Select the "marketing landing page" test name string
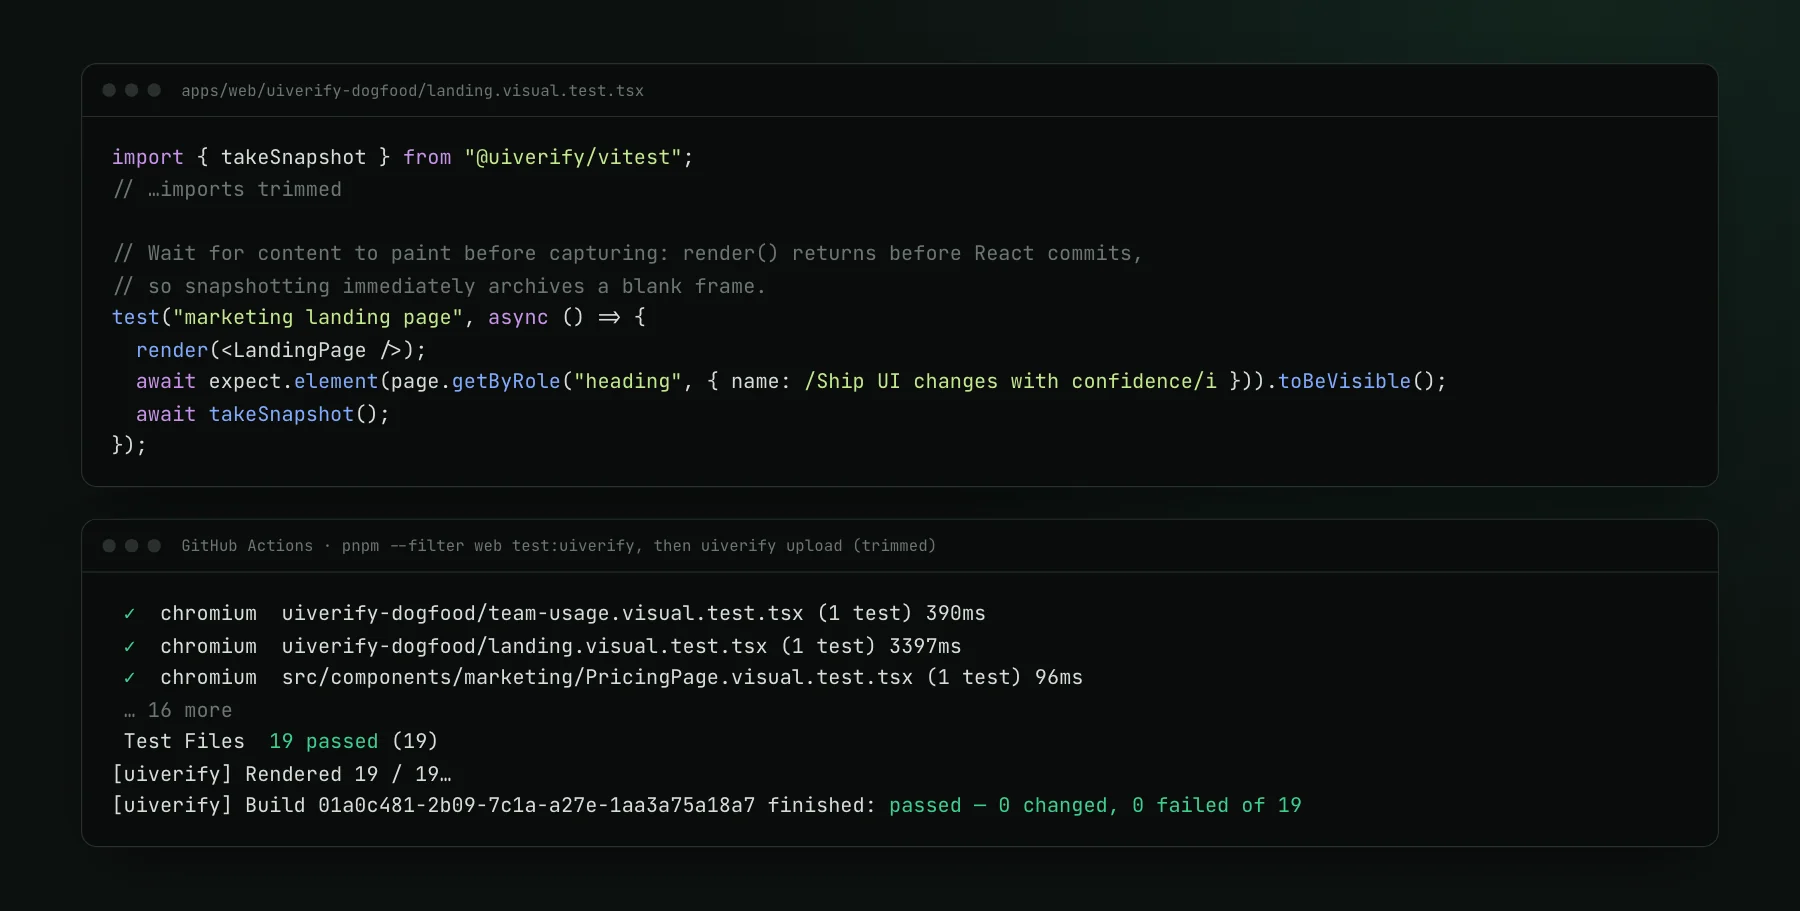The height and width of the screenshot is (911, 1800). (x=318, y=318)
